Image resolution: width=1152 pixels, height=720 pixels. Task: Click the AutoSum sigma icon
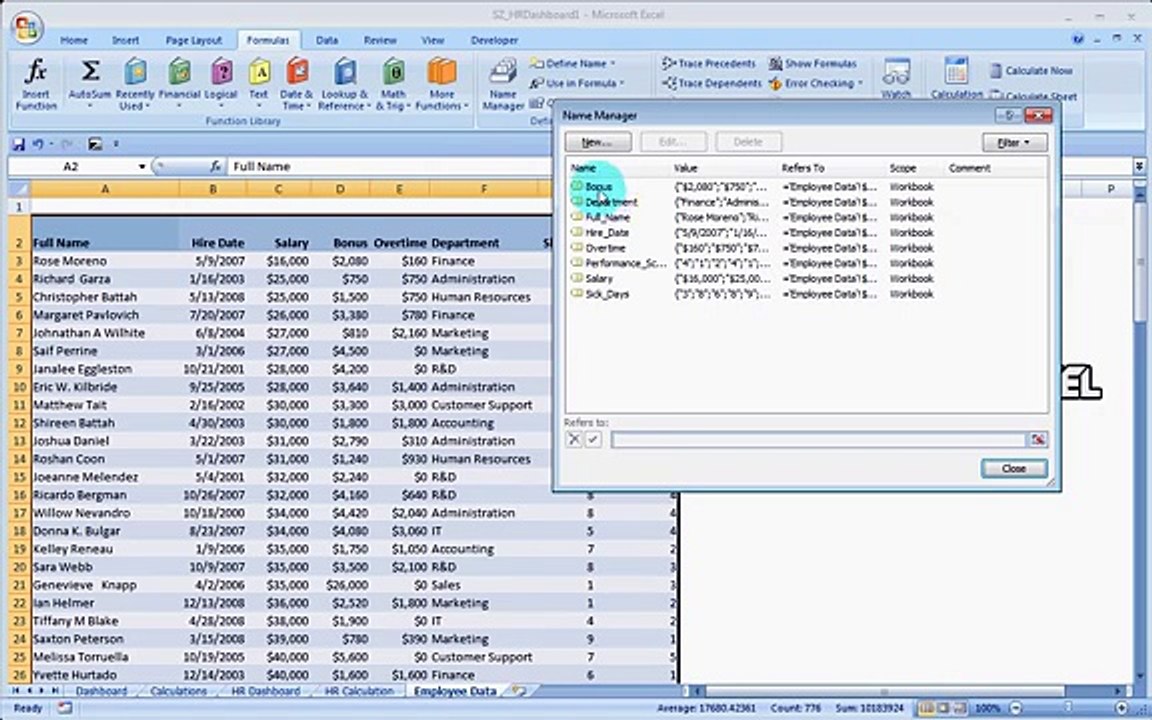[90, 71]
